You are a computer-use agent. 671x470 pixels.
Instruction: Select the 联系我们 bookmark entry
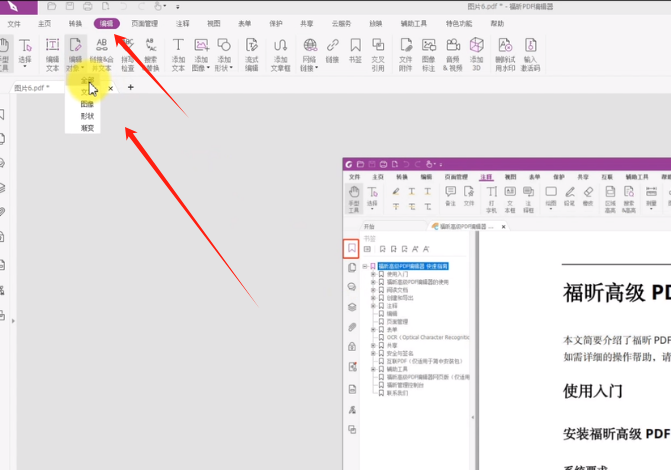click(x=397, y=391)
